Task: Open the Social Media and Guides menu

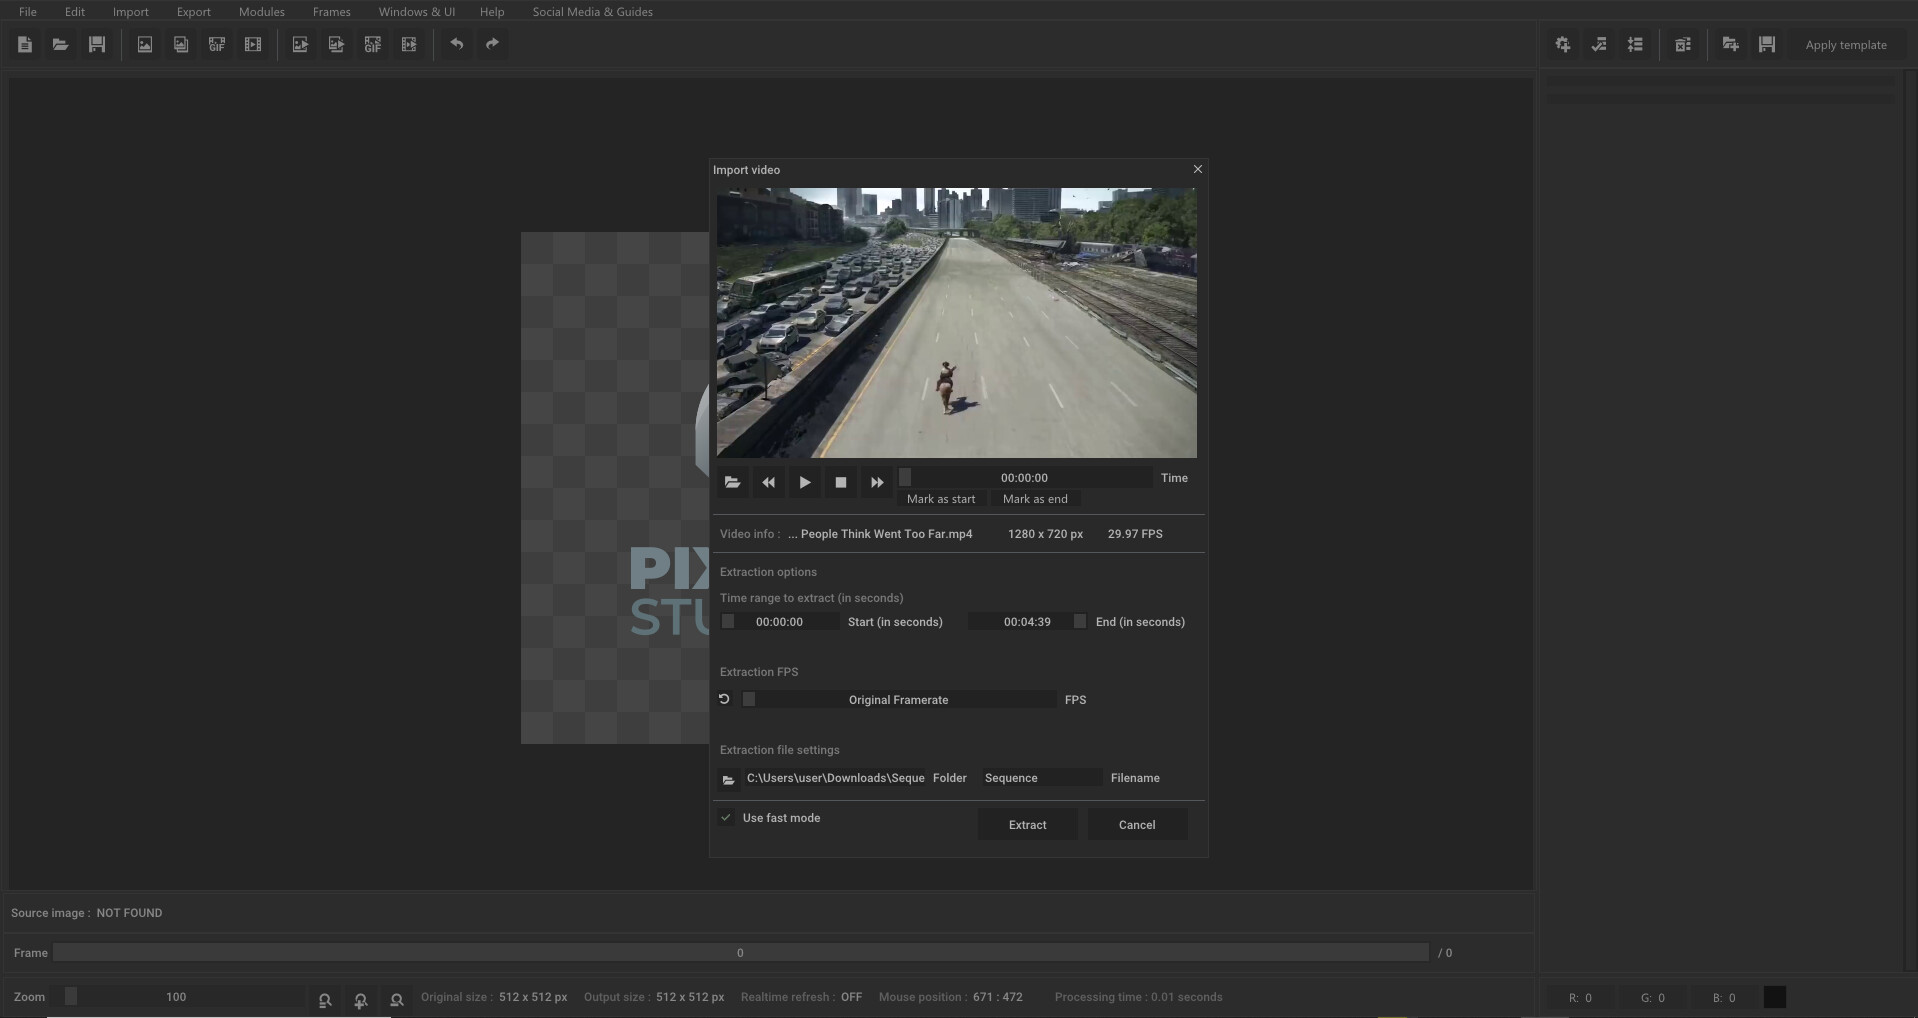Action: 592,12
